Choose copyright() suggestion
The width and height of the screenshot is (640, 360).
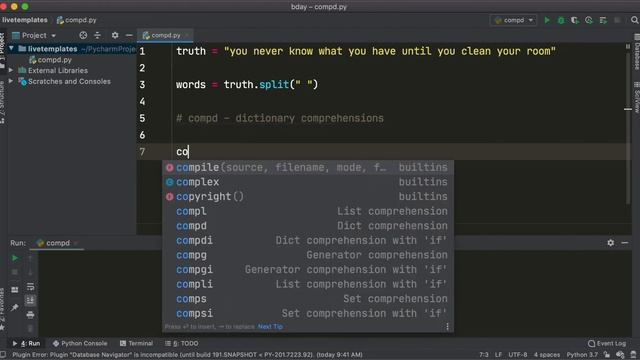coord(308,197)
